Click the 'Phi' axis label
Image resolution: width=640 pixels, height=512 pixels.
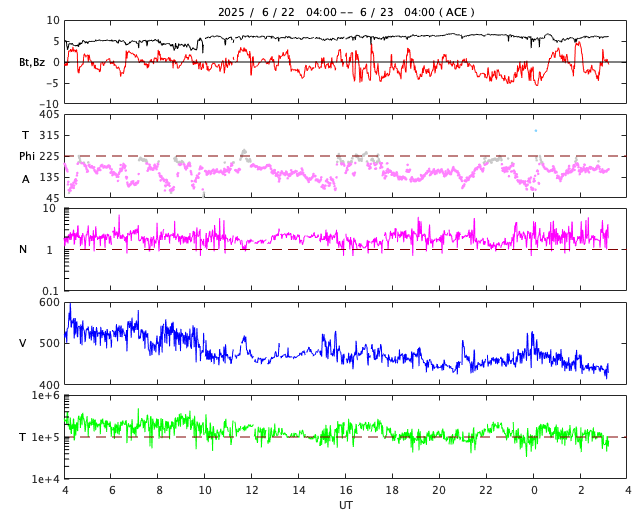click(x=27, y=156)
